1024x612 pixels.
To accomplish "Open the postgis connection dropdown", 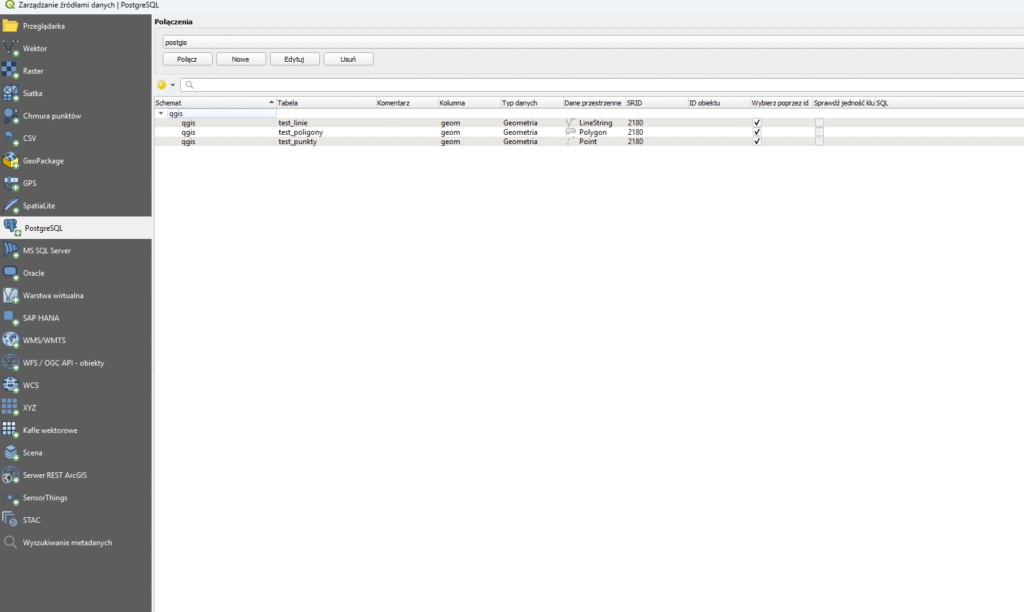I will click(590, 42).
